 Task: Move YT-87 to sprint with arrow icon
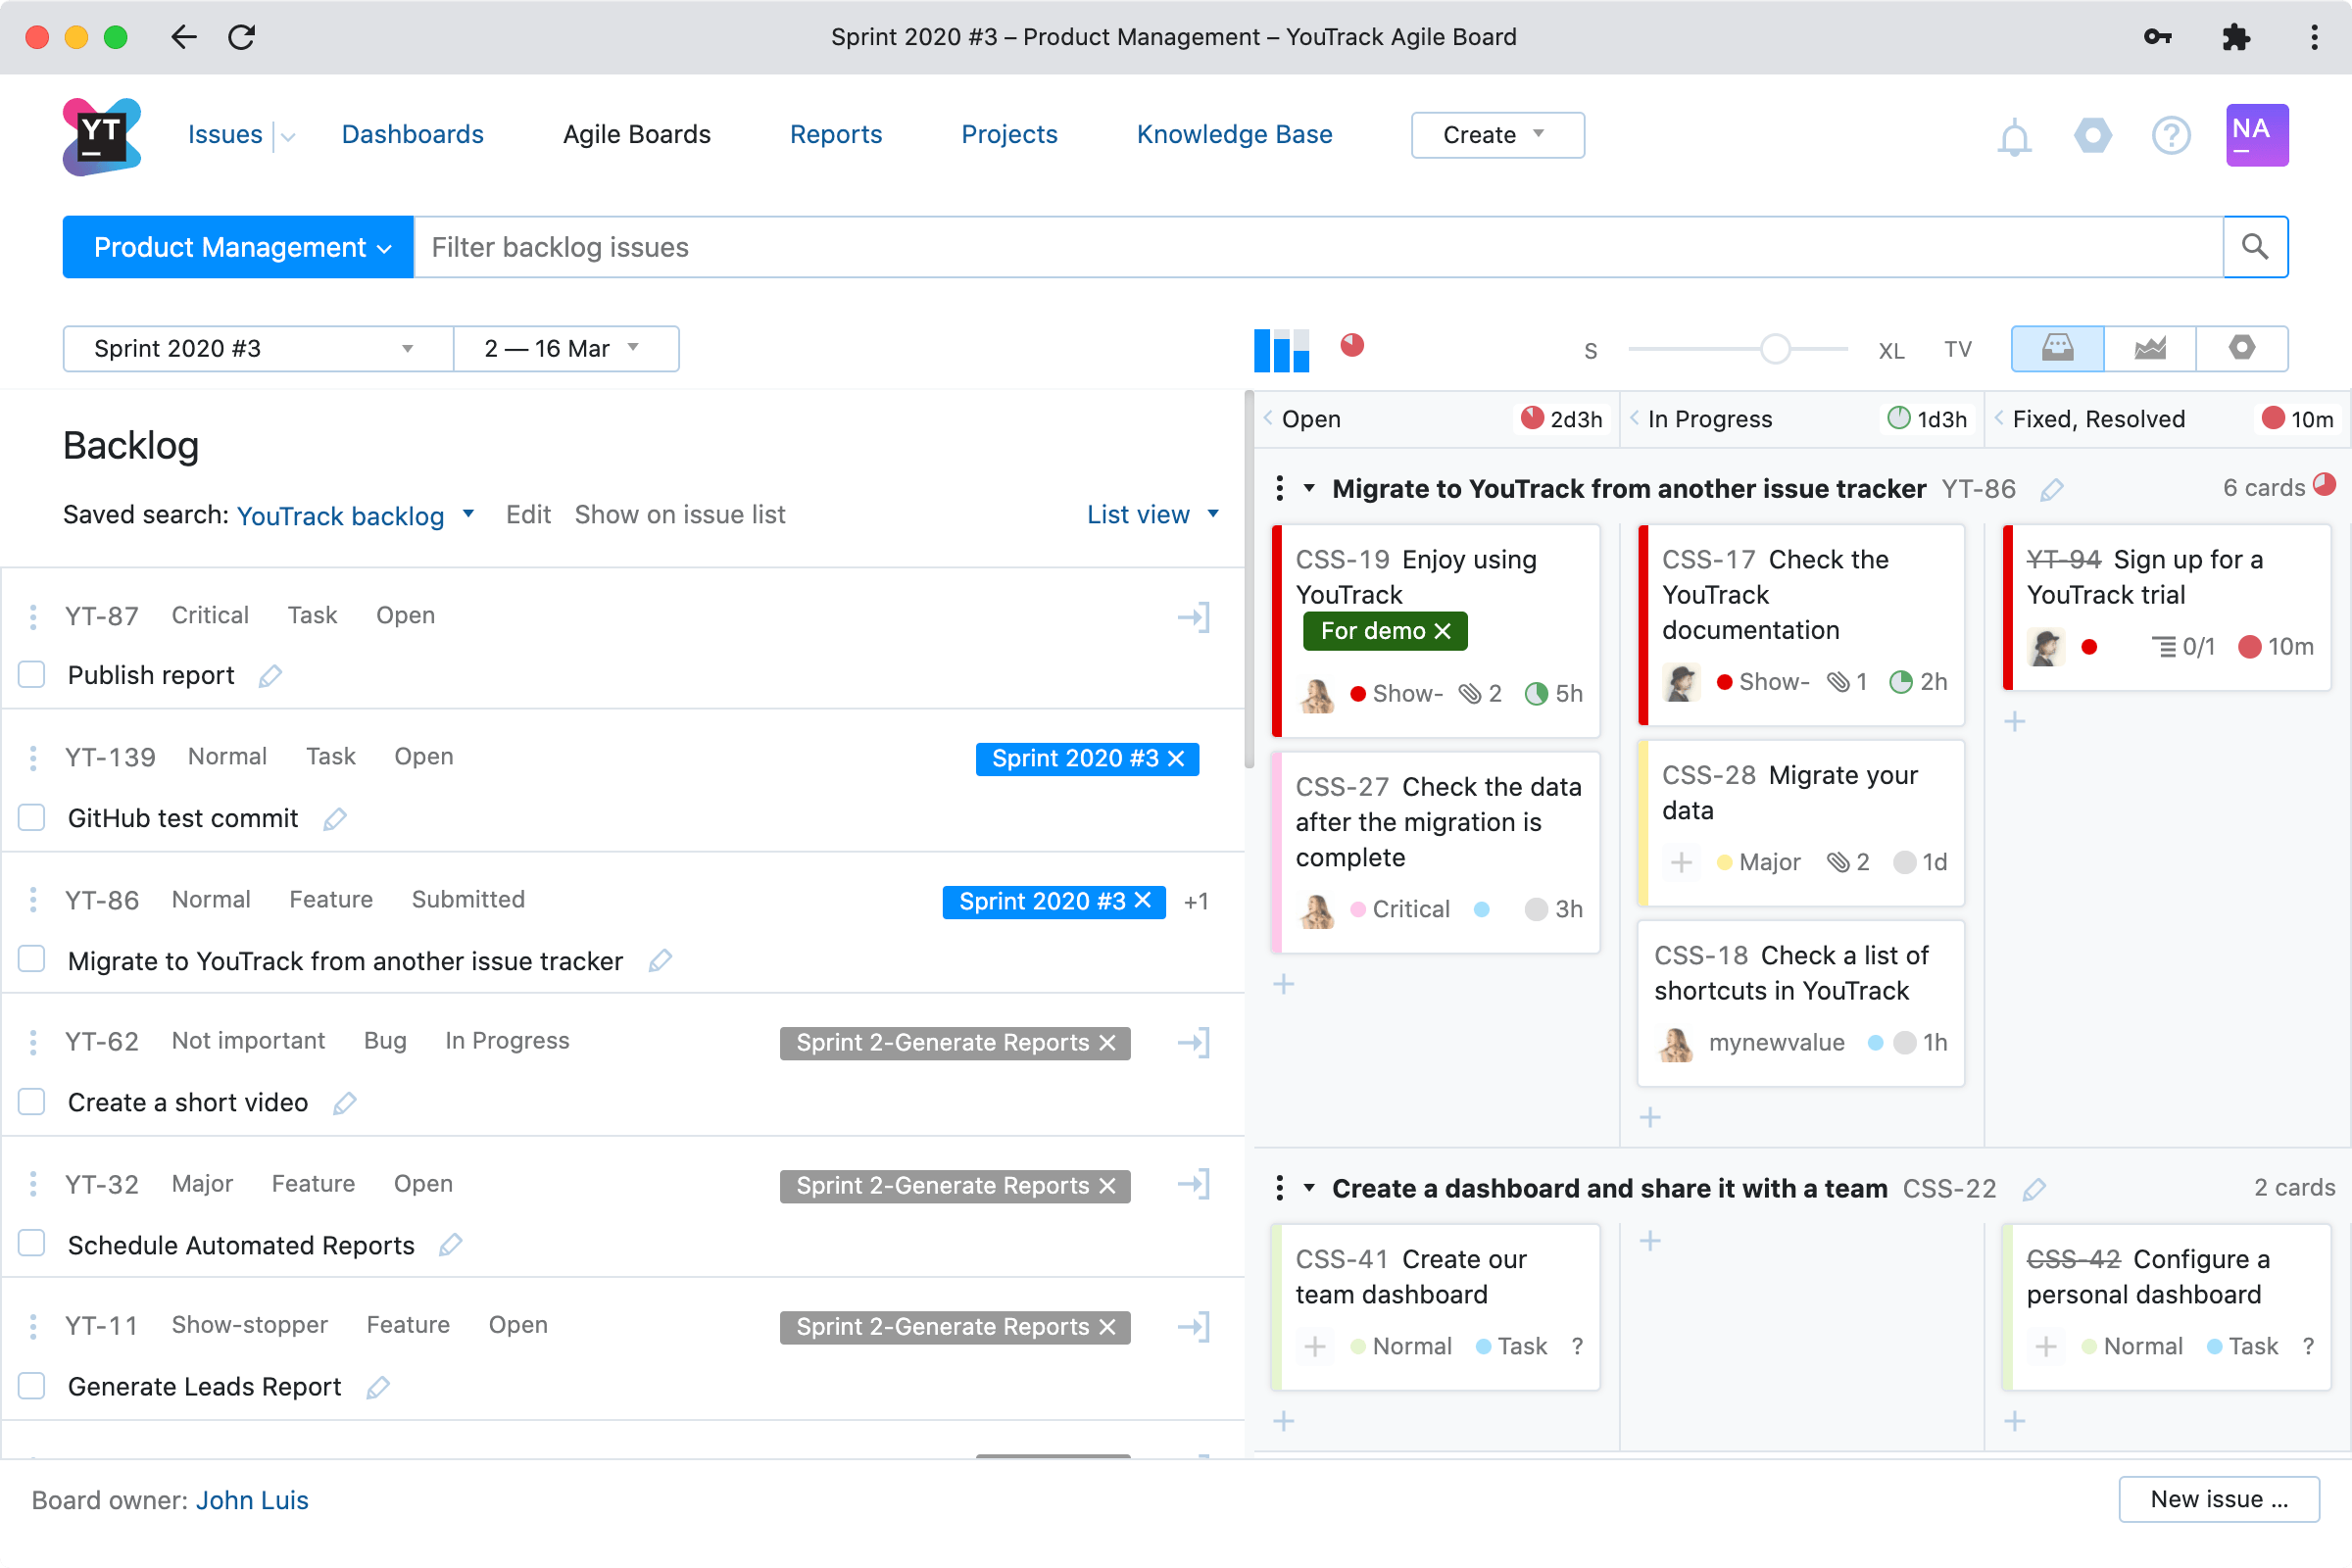click(x=1194, y=617)
